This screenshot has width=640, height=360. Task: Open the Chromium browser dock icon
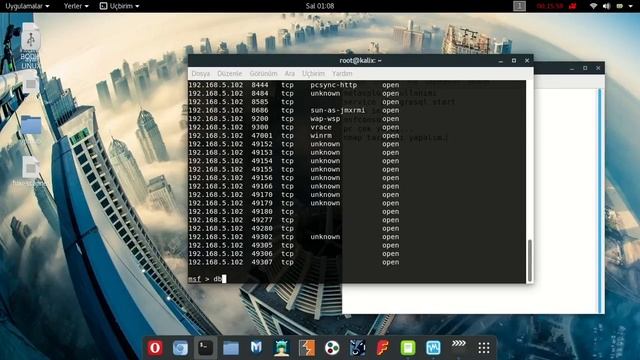[180, 348]
